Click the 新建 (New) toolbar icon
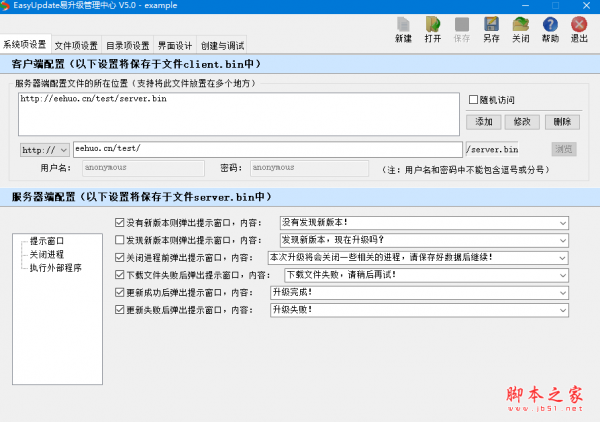 (x=403, y=29)
